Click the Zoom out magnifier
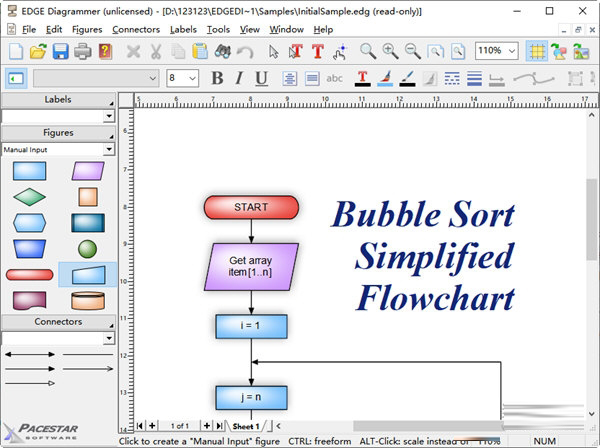 [413, 51]
